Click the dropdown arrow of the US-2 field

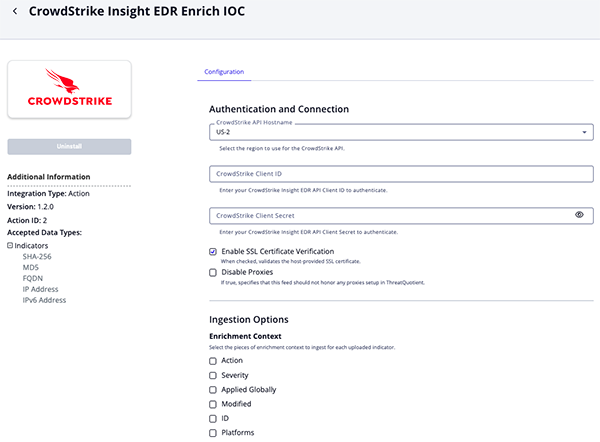[584, 132]
